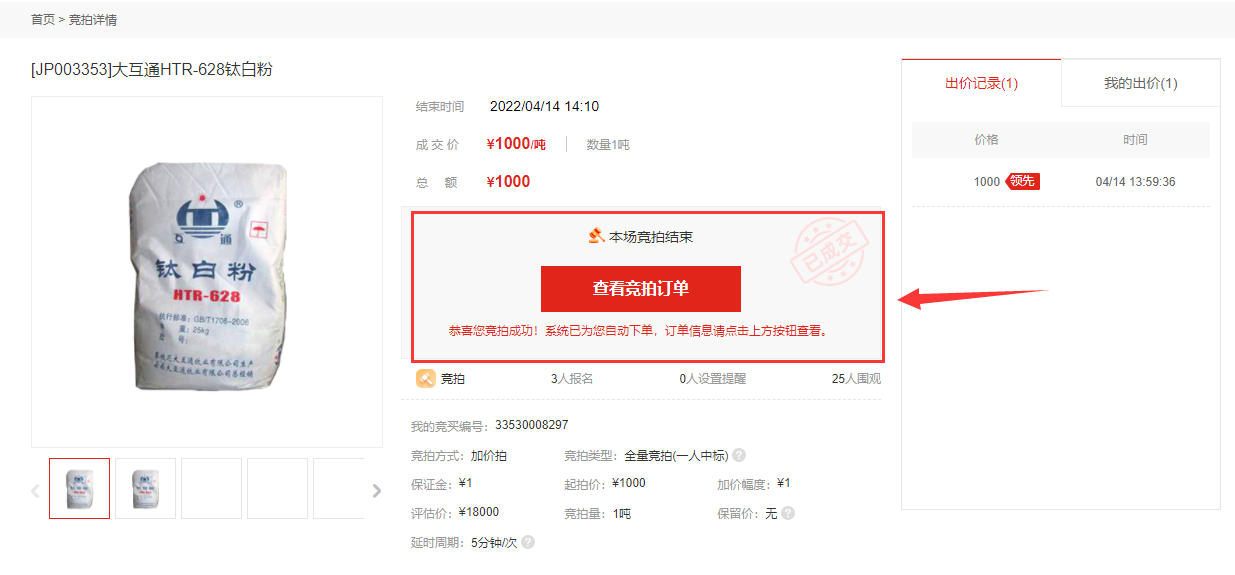Click the 数量1吨 text
The height and width of the screenshot is (575, 1235).
pos(608,145)
